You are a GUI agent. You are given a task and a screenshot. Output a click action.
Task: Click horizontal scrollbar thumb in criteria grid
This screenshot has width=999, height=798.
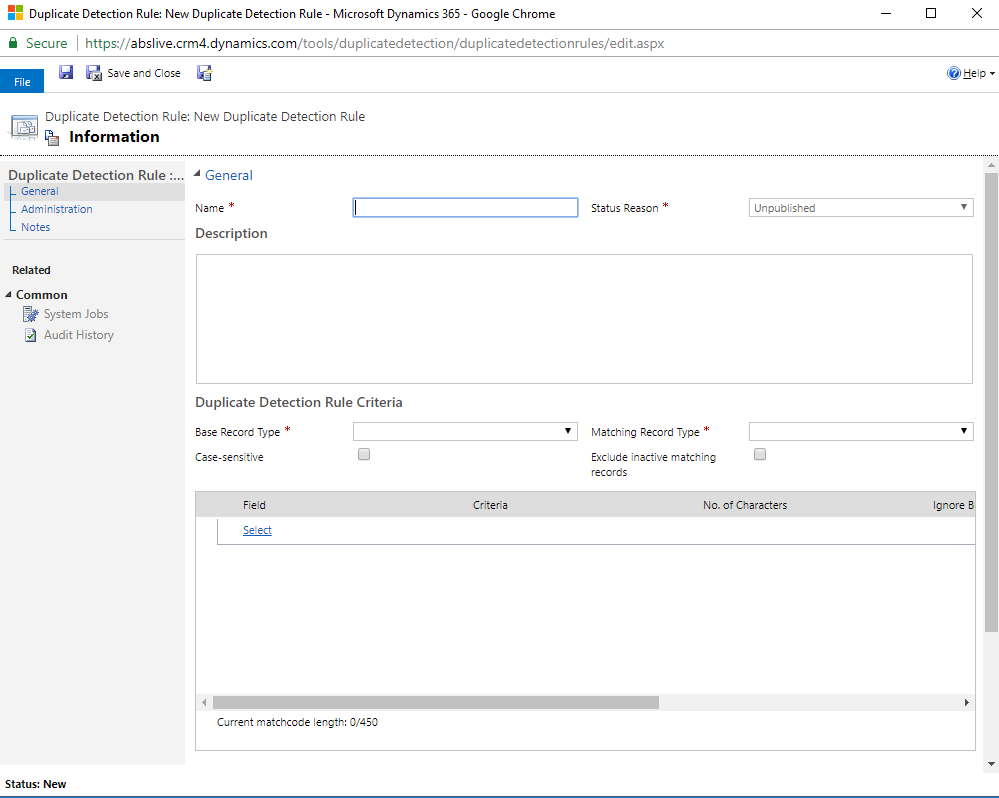pos(436,702)
